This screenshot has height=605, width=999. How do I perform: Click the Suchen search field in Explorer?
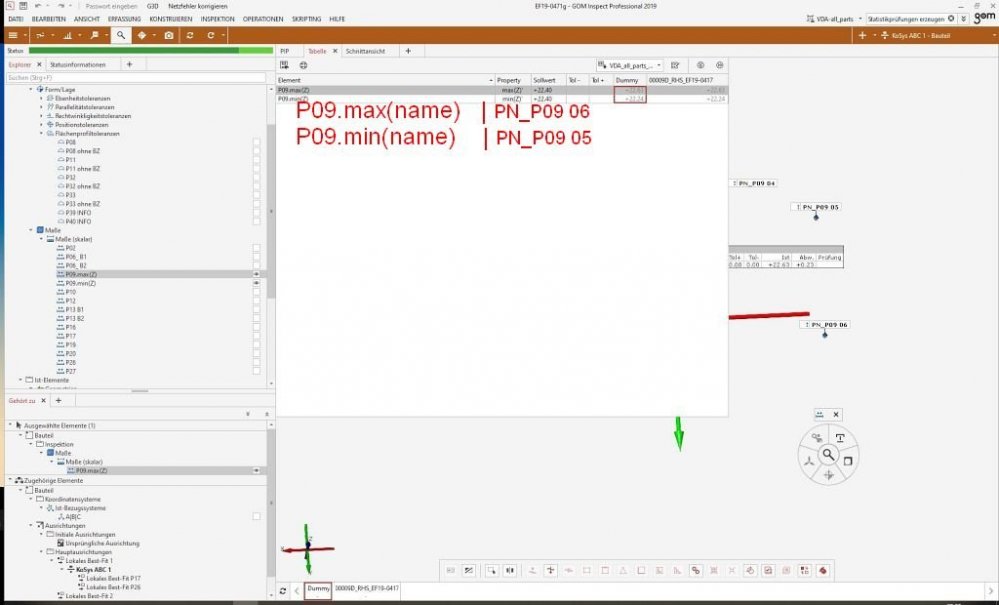[135, 77]
